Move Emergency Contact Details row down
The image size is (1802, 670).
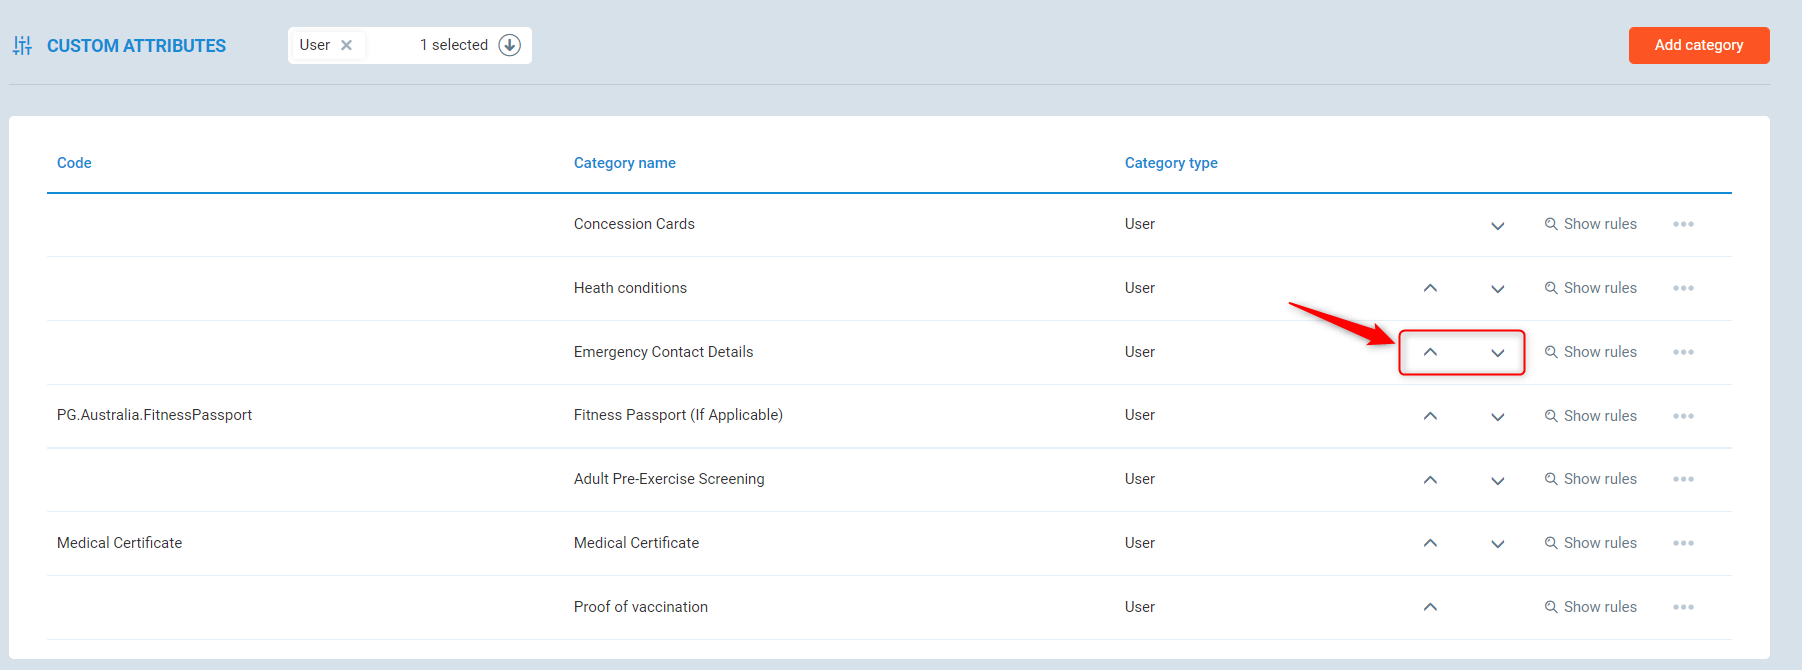pyautogui.click(x=1497, y=352)
